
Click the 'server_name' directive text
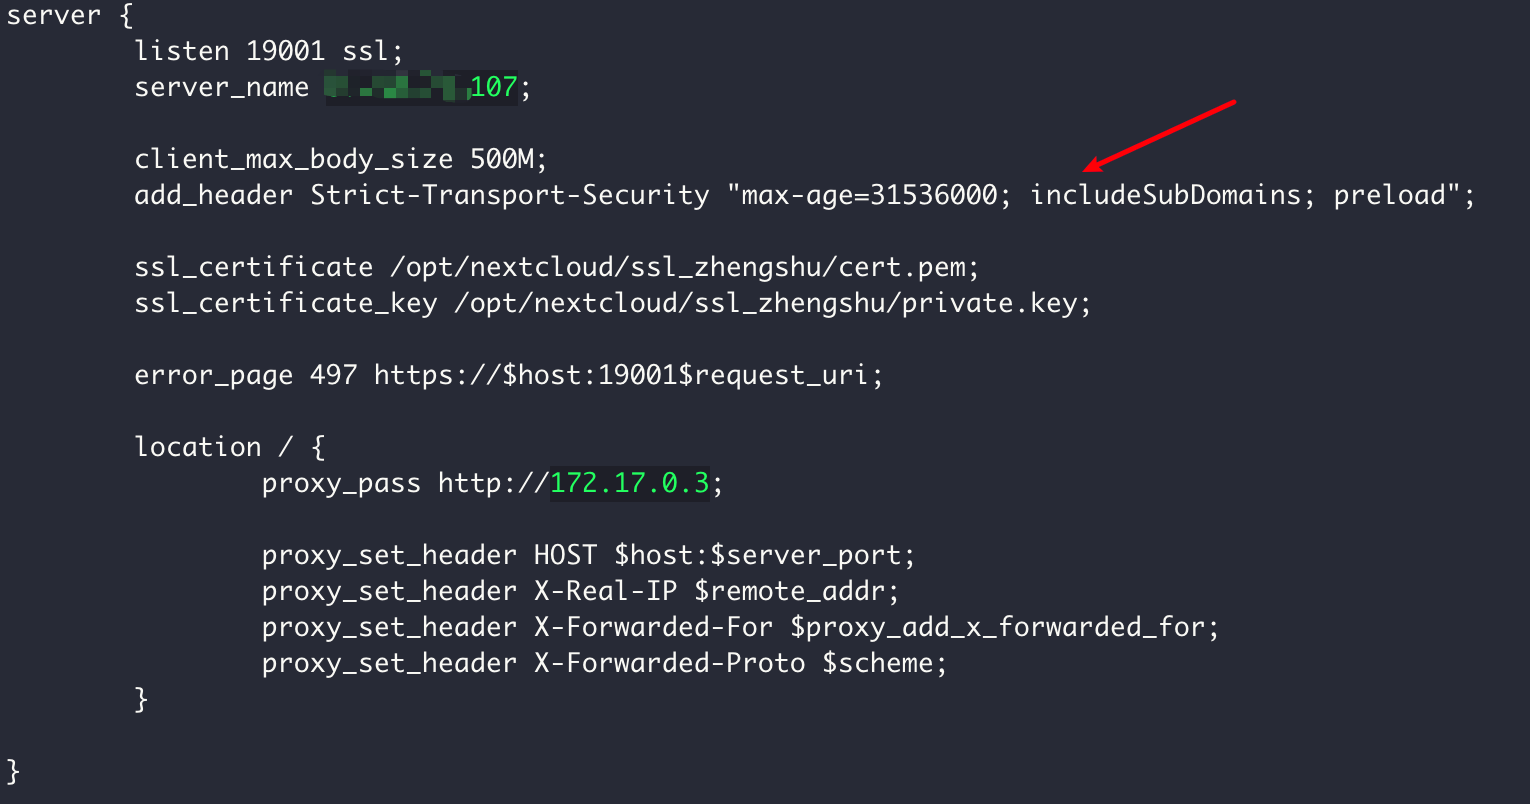click(x=221, y=88)
